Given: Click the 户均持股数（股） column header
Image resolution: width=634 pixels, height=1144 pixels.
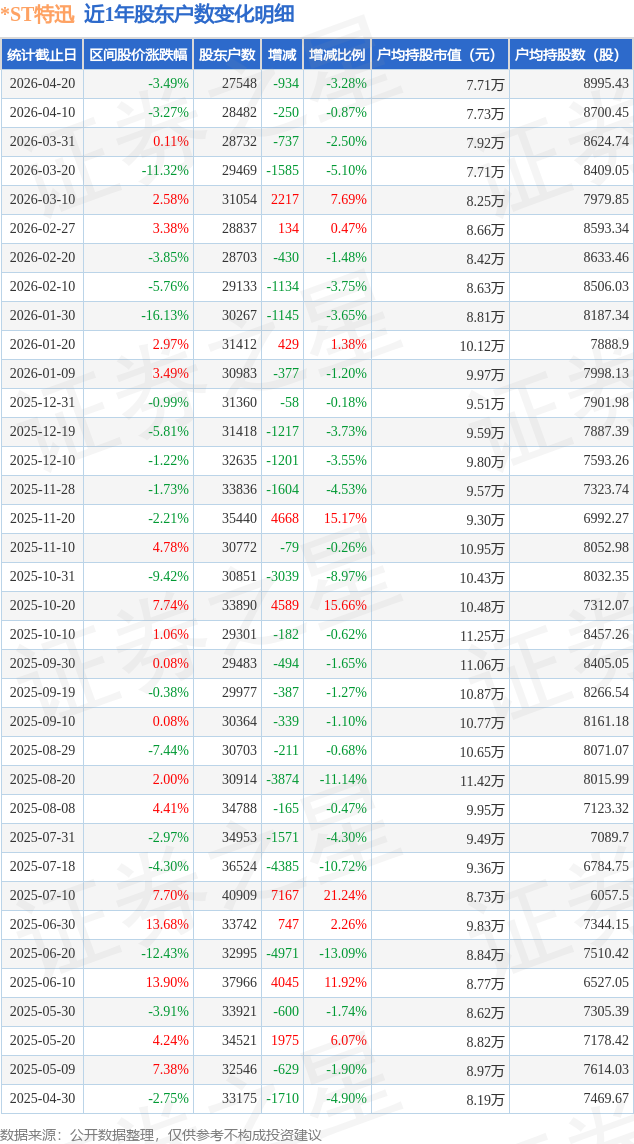Looking at the screenshot, I should coord(571,55).
